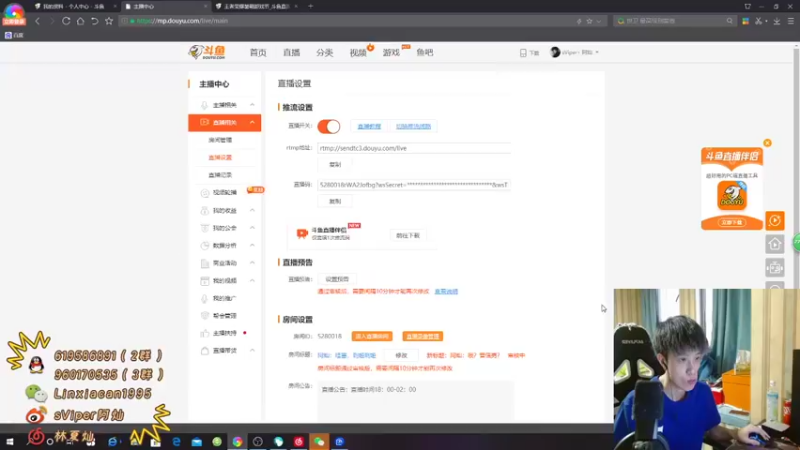Open the account dropdown arrow beside username
This screenshot has height=450, width=800.
coord(597,52)
